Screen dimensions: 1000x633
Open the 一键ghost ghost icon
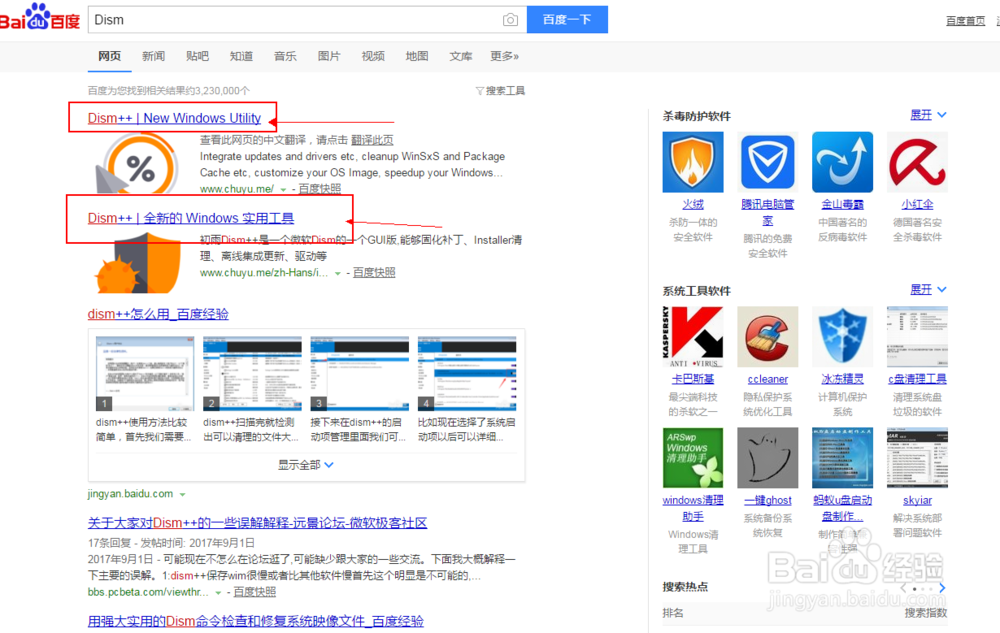pyautogui.click(x=767, y=458)
